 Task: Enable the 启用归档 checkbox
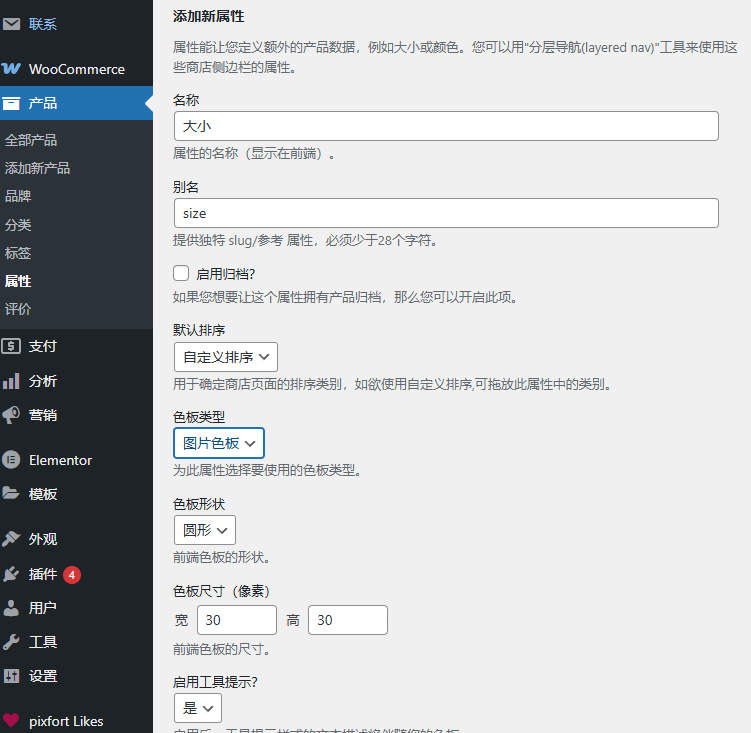click(181, 273)
